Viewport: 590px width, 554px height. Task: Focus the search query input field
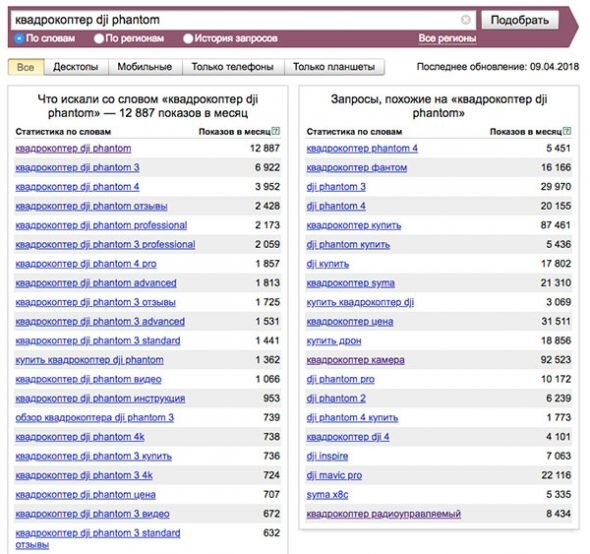(235, 20)
